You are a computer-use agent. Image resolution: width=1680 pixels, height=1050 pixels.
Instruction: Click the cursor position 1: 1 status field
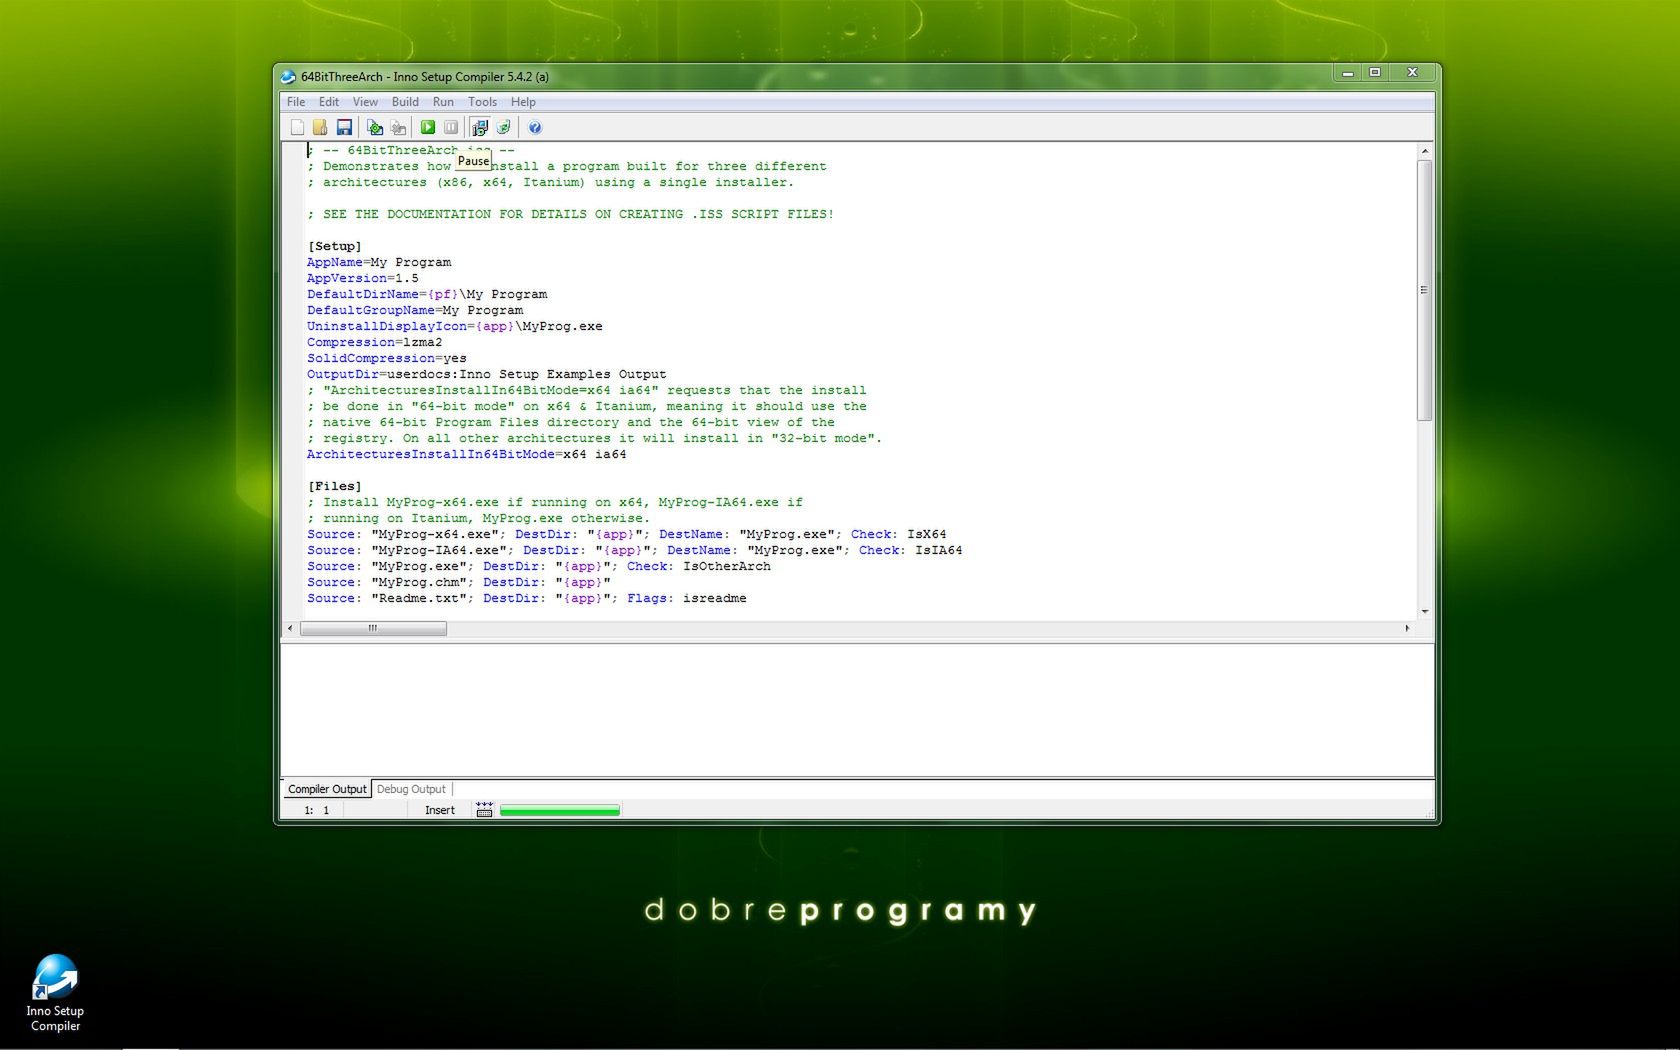click(317, 810)
